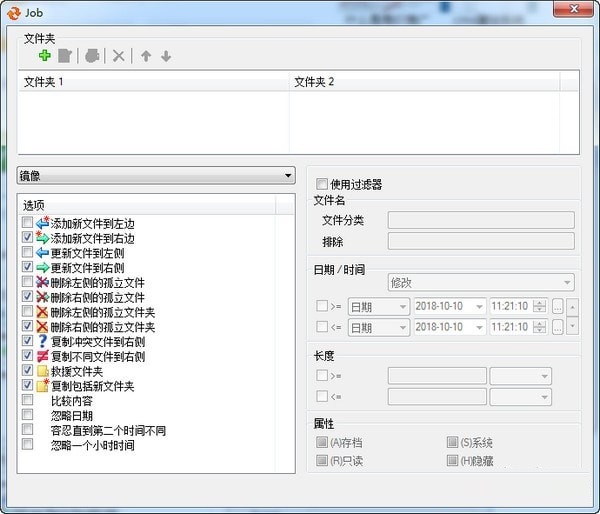Image resolution: width=600 pixels, height=514 pixels.
Task: Click the … button in >= date row
Action: point(558,307)
